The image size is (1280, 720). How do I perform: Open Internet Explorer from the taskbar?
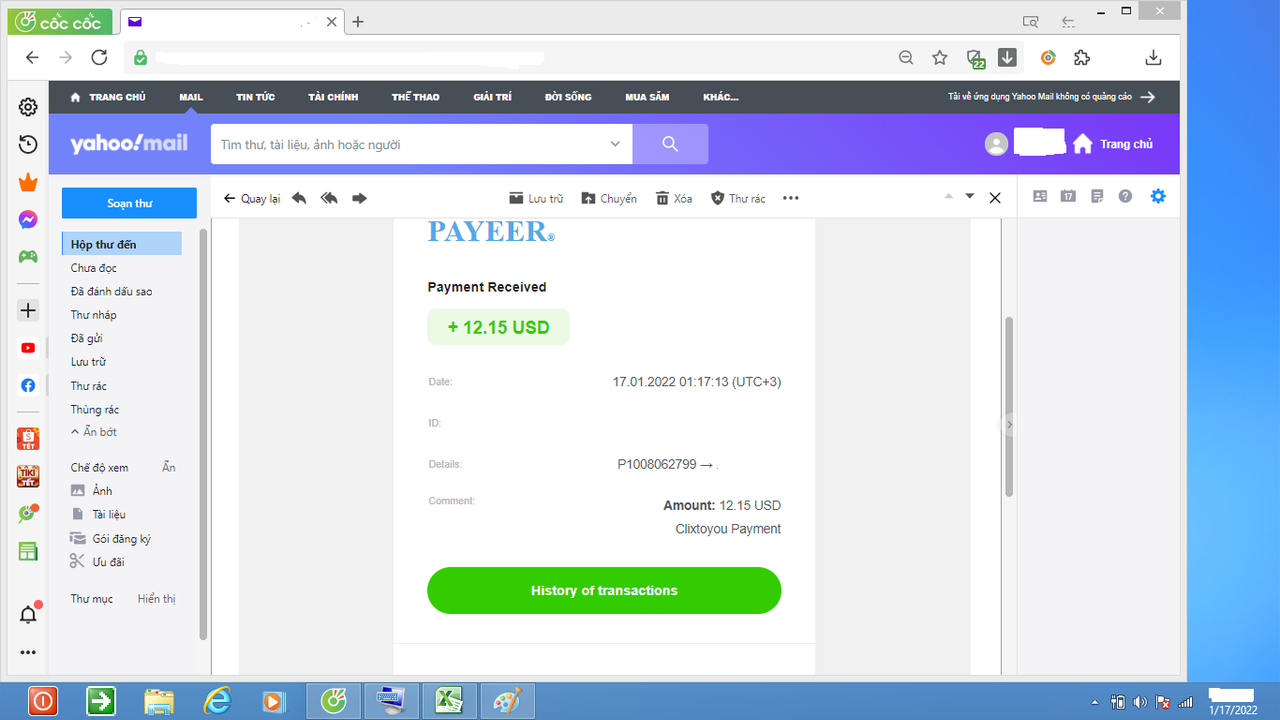[216, 701]
